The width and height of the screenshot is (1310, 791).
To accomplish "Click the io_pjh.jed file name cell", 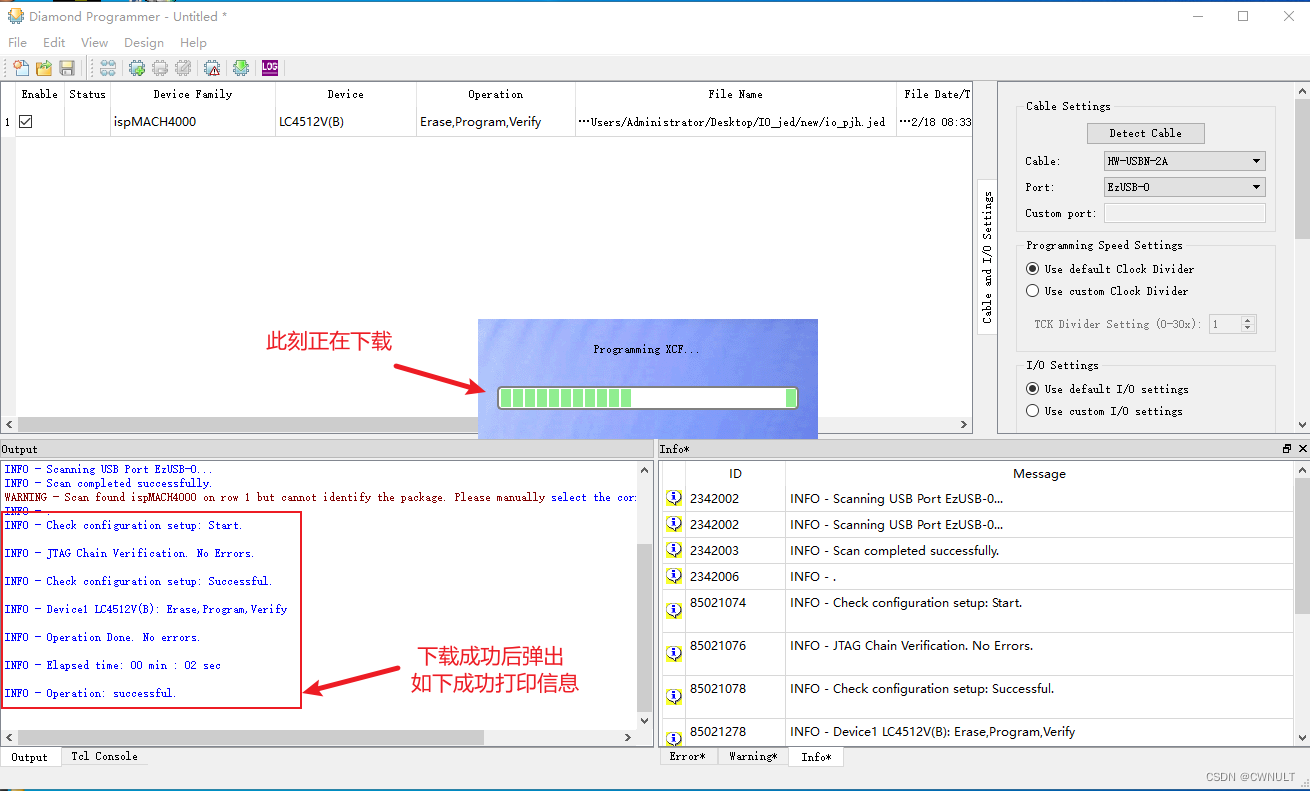I will (x=735, y=122).
